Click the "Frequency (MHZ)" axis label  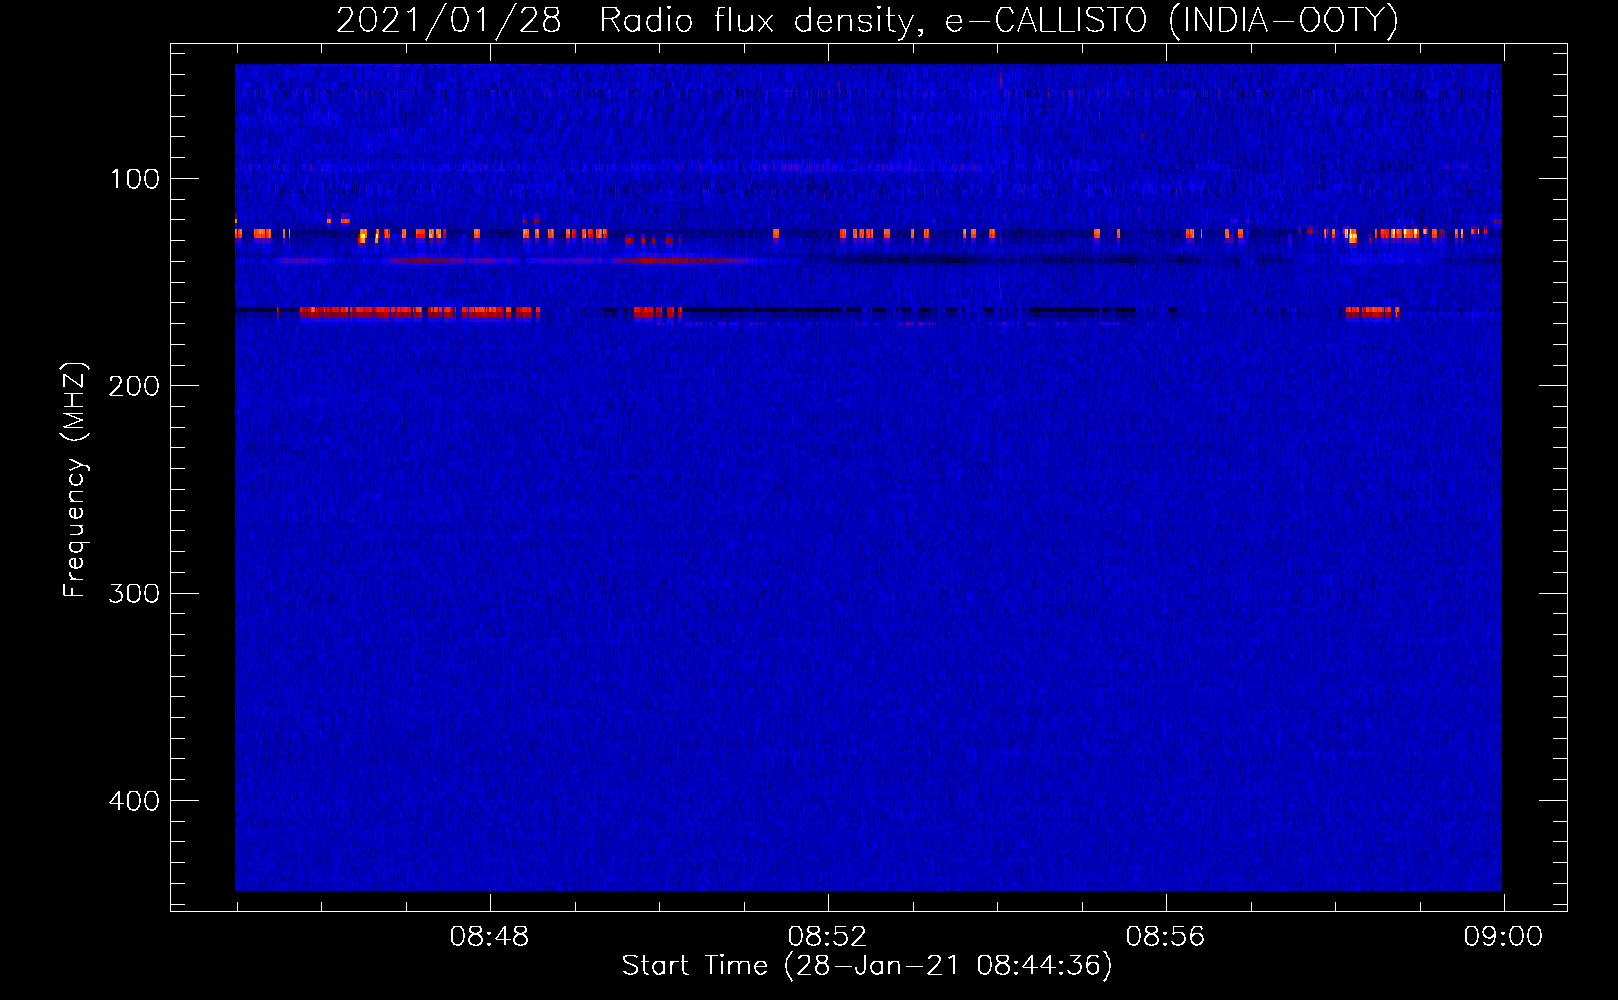coord(75,480)
